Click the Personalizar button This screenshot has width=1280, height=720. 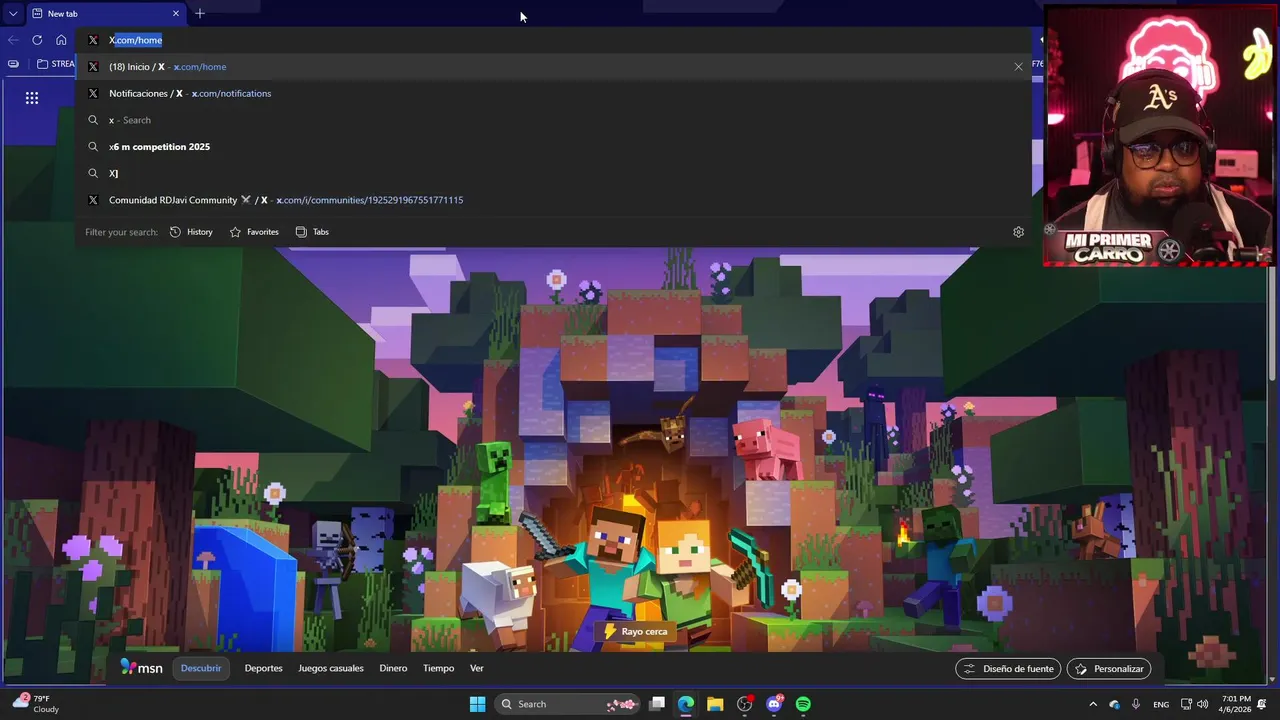click(x=1109, y=669)
